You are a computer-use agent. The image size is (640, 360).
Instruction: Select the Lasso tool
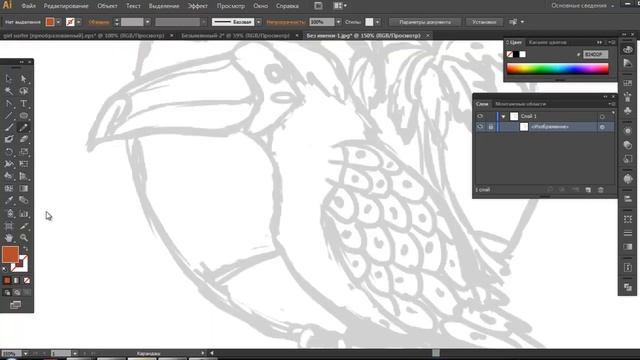pyautogui.click(x=24, y=91)
